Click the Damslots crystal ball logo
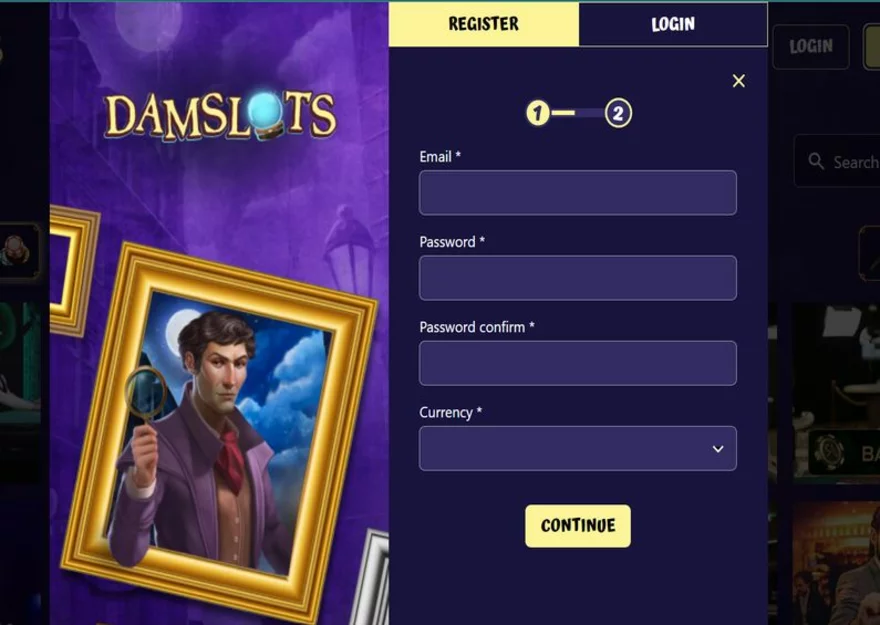The width and height of the screenshot is (880, 625). tap(221, 116)
